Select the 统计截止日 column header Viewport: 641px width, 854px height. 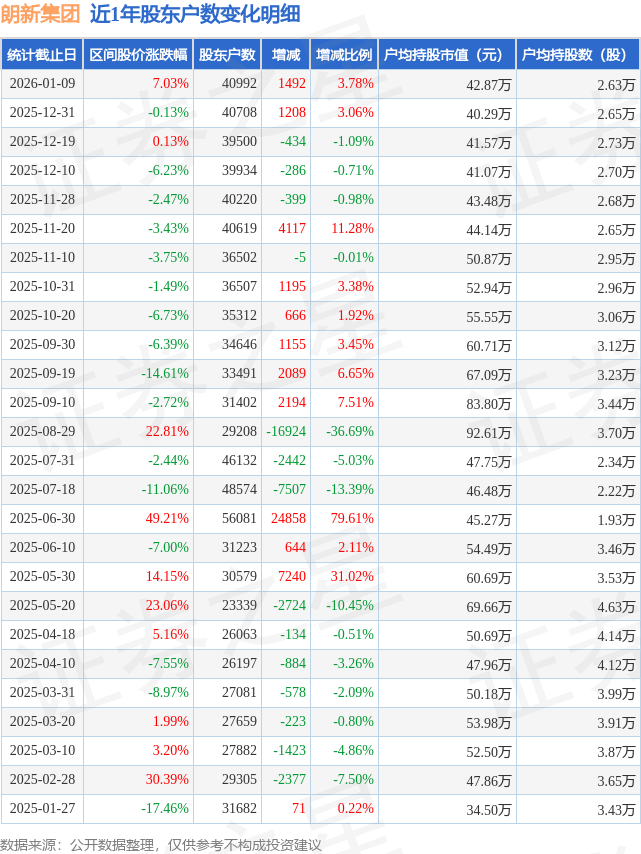pos(42,56)
